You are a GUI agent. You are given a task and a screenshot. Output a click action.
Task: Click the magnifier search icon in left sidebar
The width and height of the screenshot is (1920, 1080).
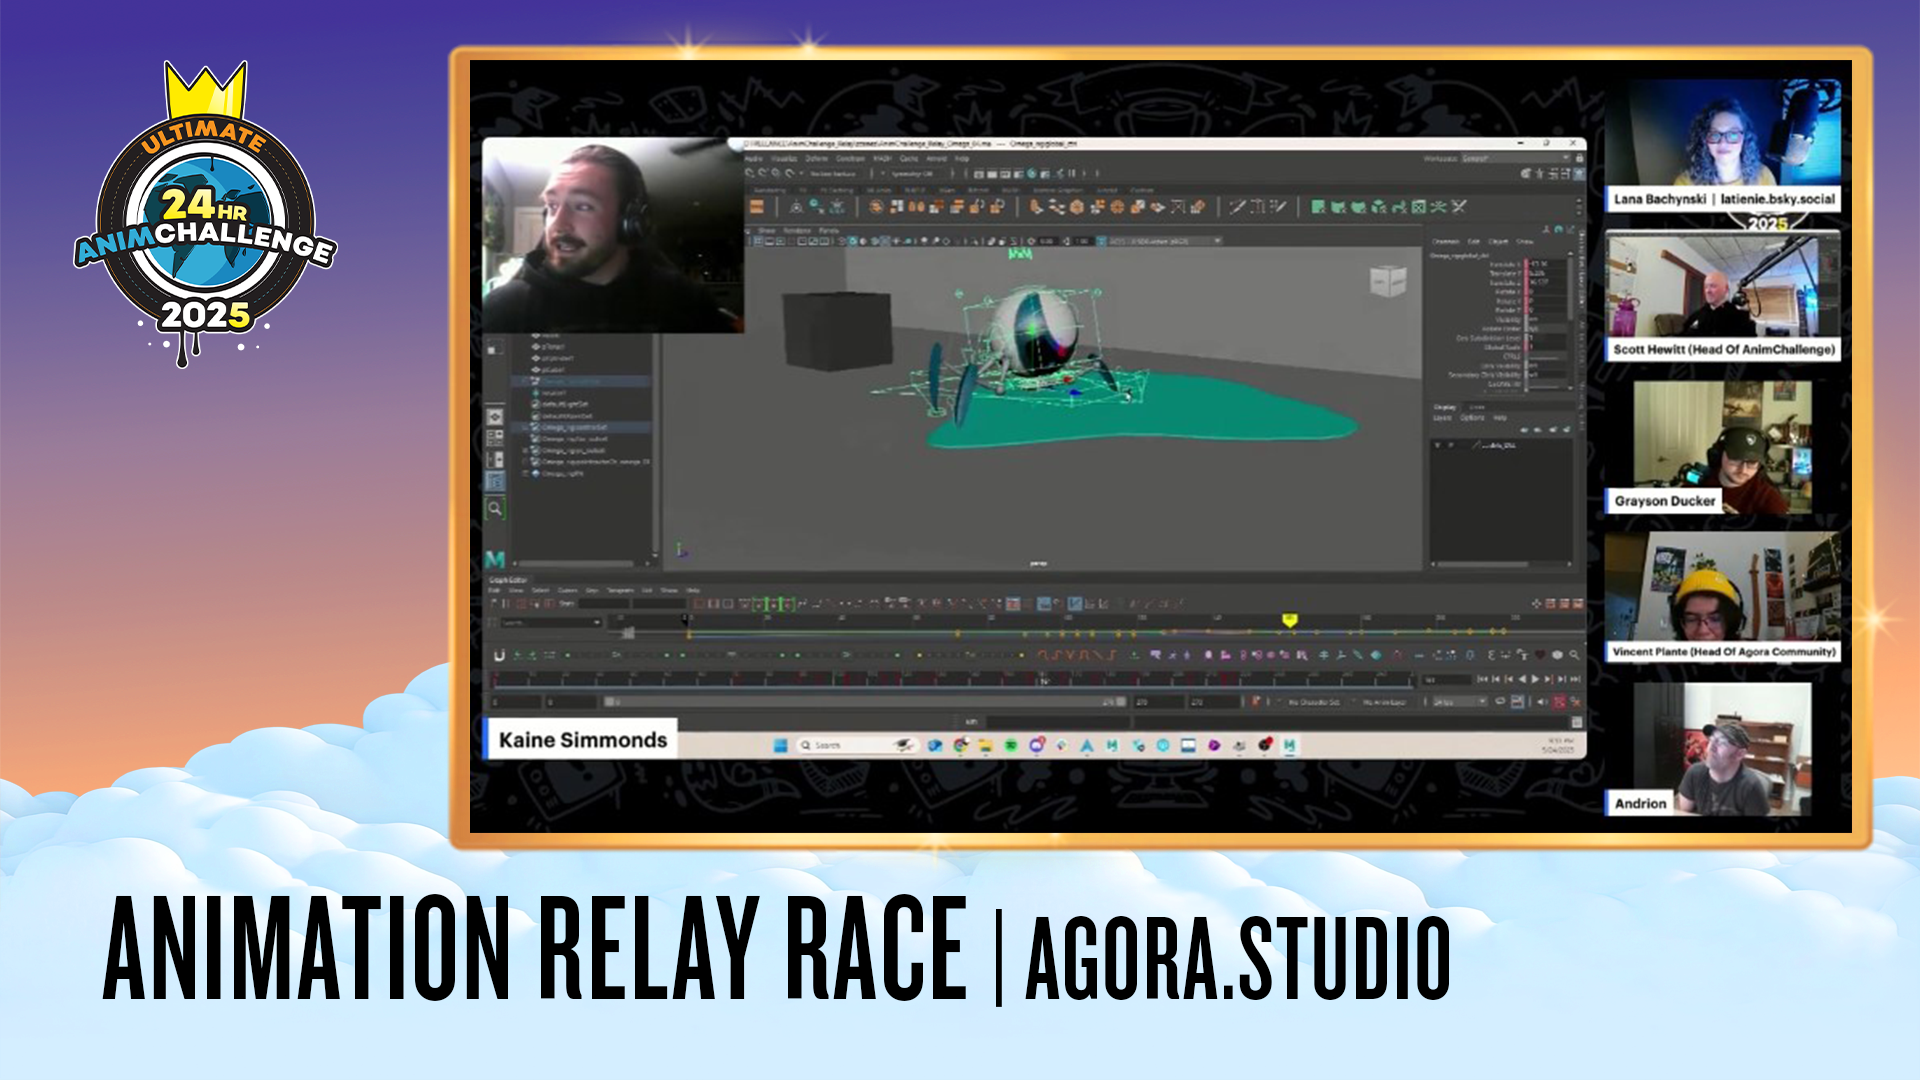tap(495, 508)
